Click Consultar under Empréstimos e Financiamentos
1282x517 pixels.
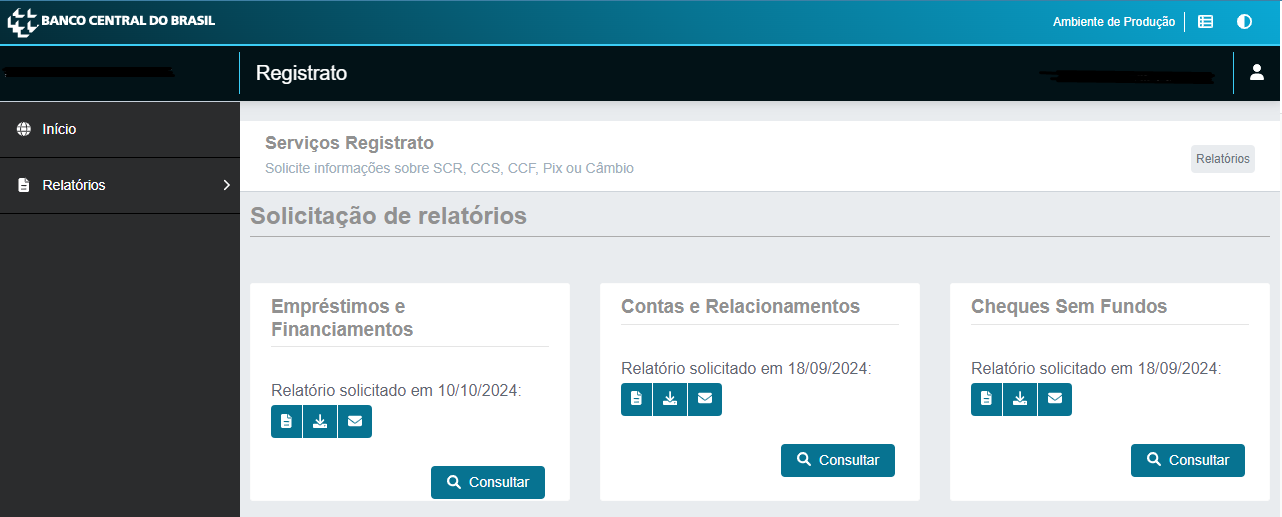488,482
